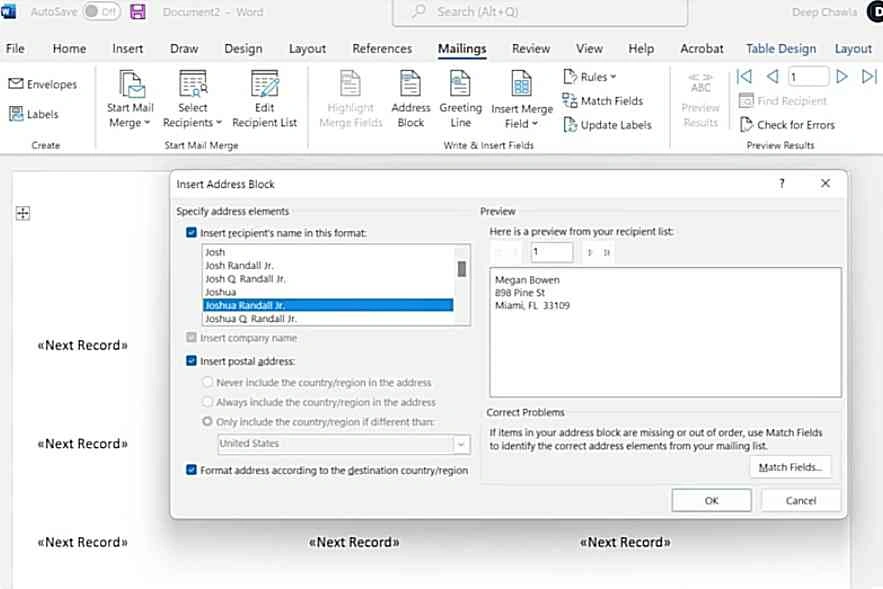Click the dialog preview record number field
Viewport: 883px width, 589px height.
[551, 252]
